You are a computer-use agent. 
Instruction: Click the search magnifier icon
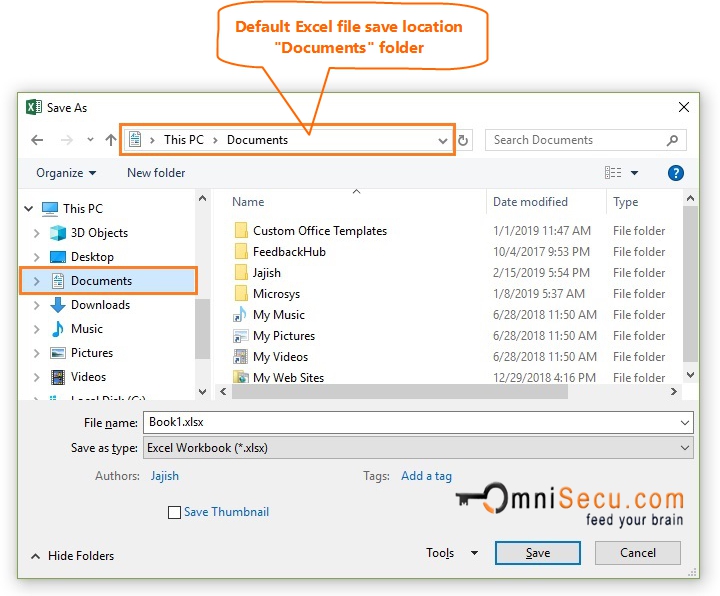pyautogui.click(x=673, y=140)
